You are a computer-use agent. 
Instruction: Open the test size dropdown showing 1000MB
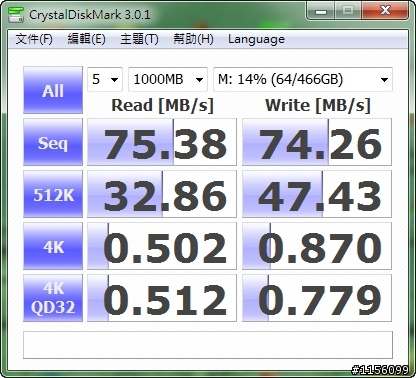point(168,79)
